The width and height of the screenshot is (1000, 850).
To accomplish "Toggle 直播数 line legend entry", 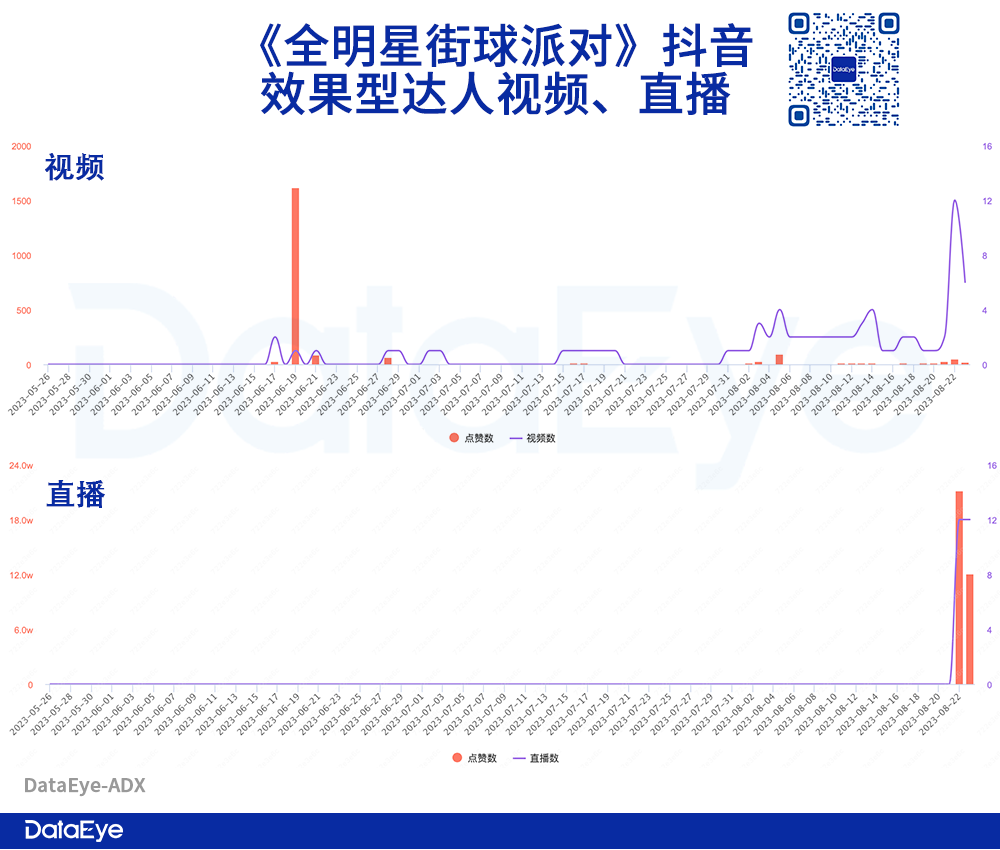I will 536,758.
